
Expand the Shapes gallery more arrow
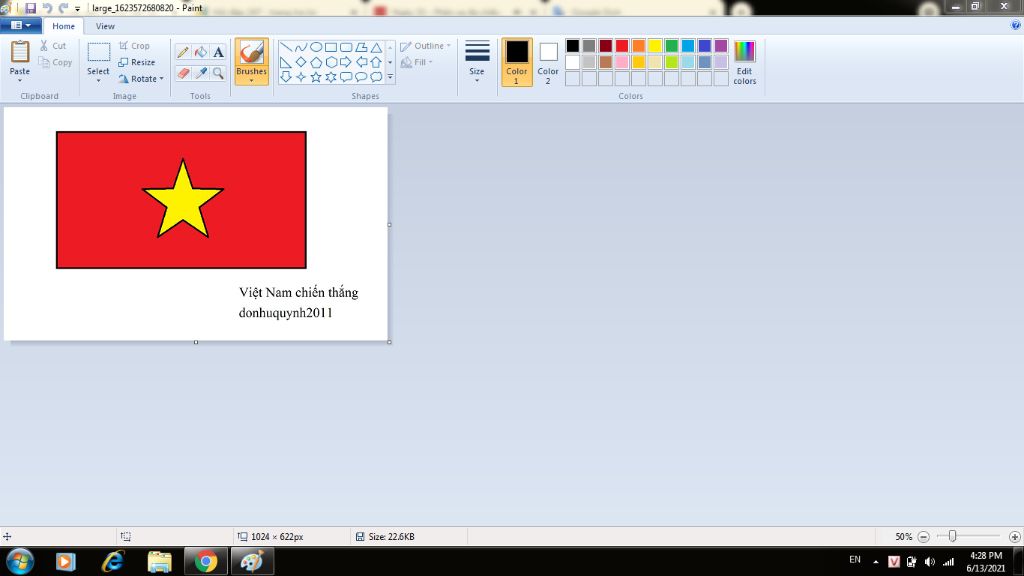click(391, 77)
